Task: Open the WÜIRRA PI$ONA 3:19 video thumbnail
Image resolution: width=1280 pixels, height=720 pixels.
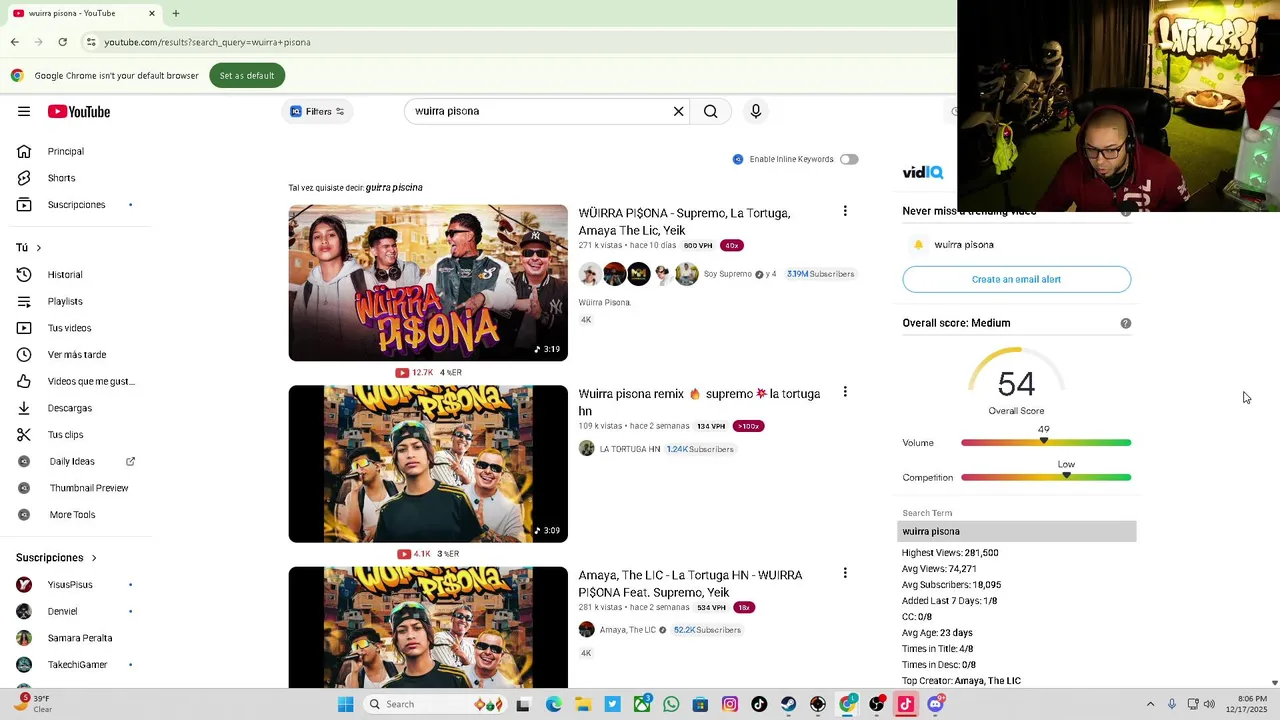Action: pyautogui.click(x=428, y=283)
